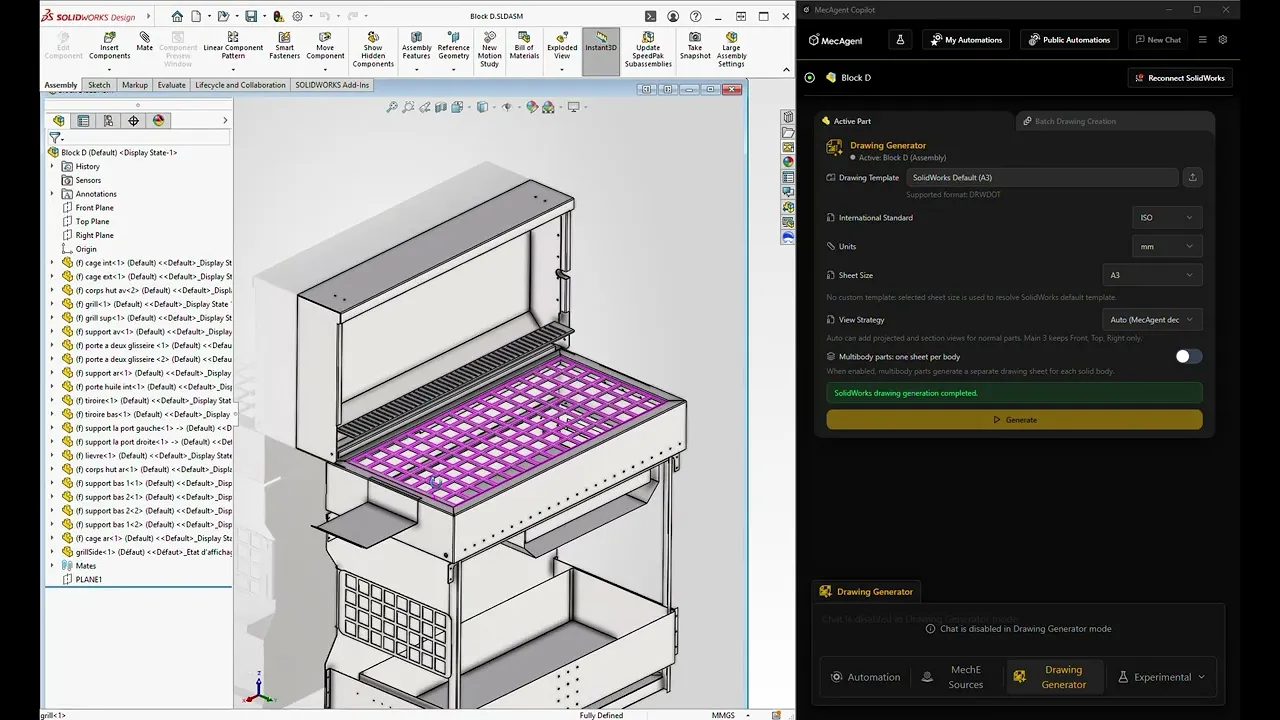The width and height of the screenshot is (1280, 720).
Task: Open PropertyManager tab icon
Action: point(83,121)
